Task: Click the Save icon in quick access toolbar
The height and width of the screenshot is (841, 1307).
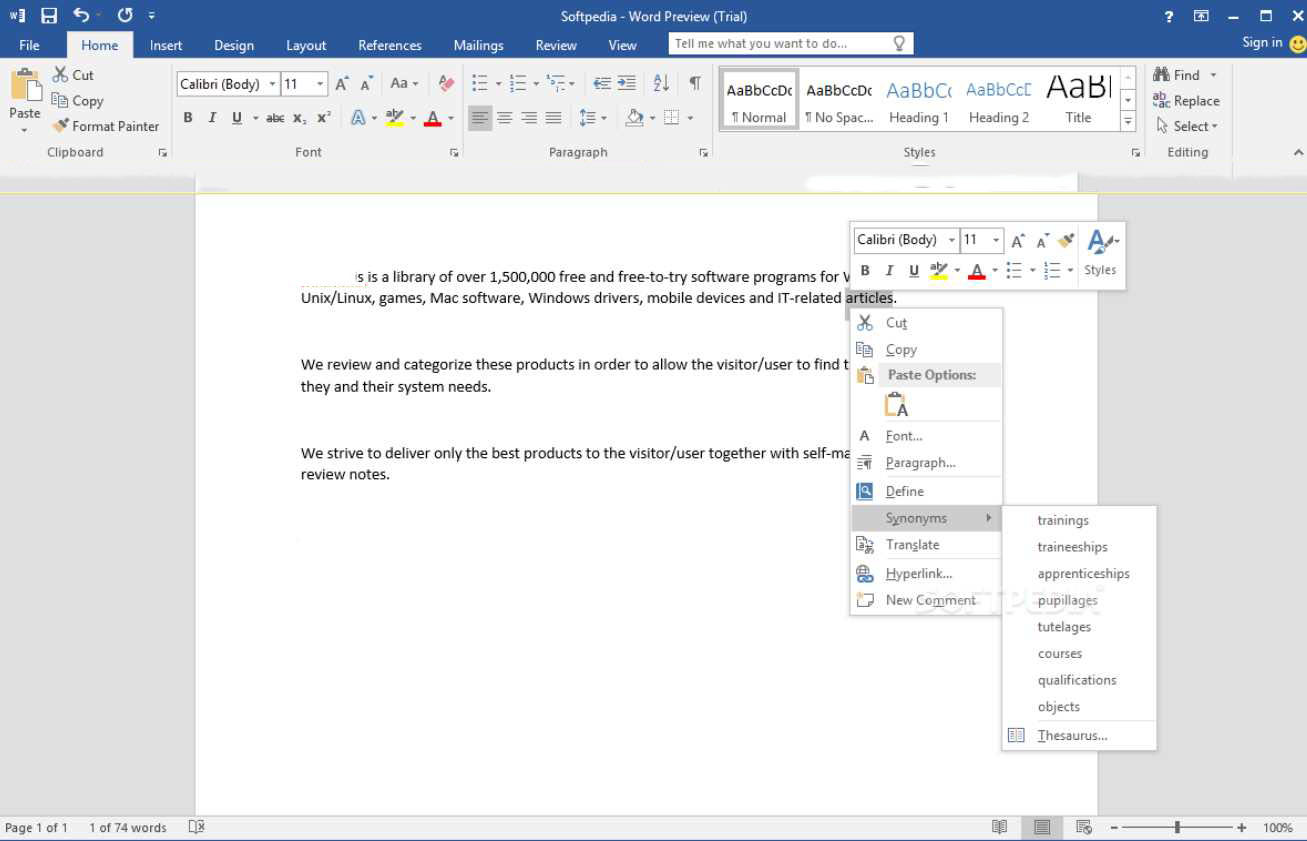Action: point(49,16)
